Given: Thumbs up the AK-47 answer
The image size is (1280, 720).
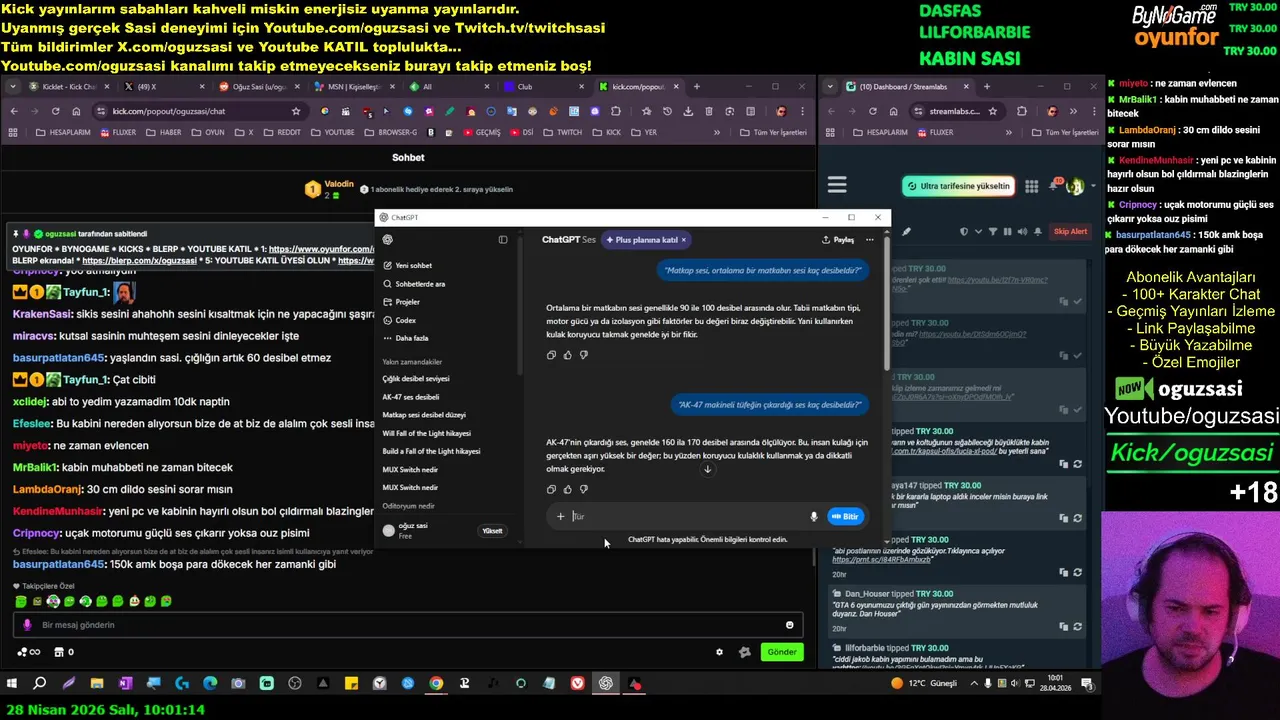Looking at the screenshot, I should click(x=567, y=489).
